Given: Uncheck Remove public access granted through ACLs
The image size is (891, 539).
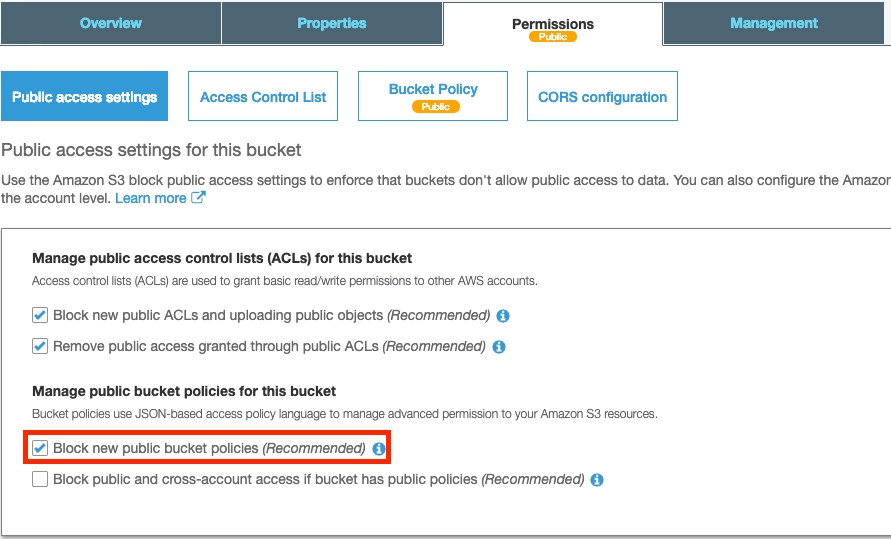Looking at the screenshot, I should tap(40, 346).
